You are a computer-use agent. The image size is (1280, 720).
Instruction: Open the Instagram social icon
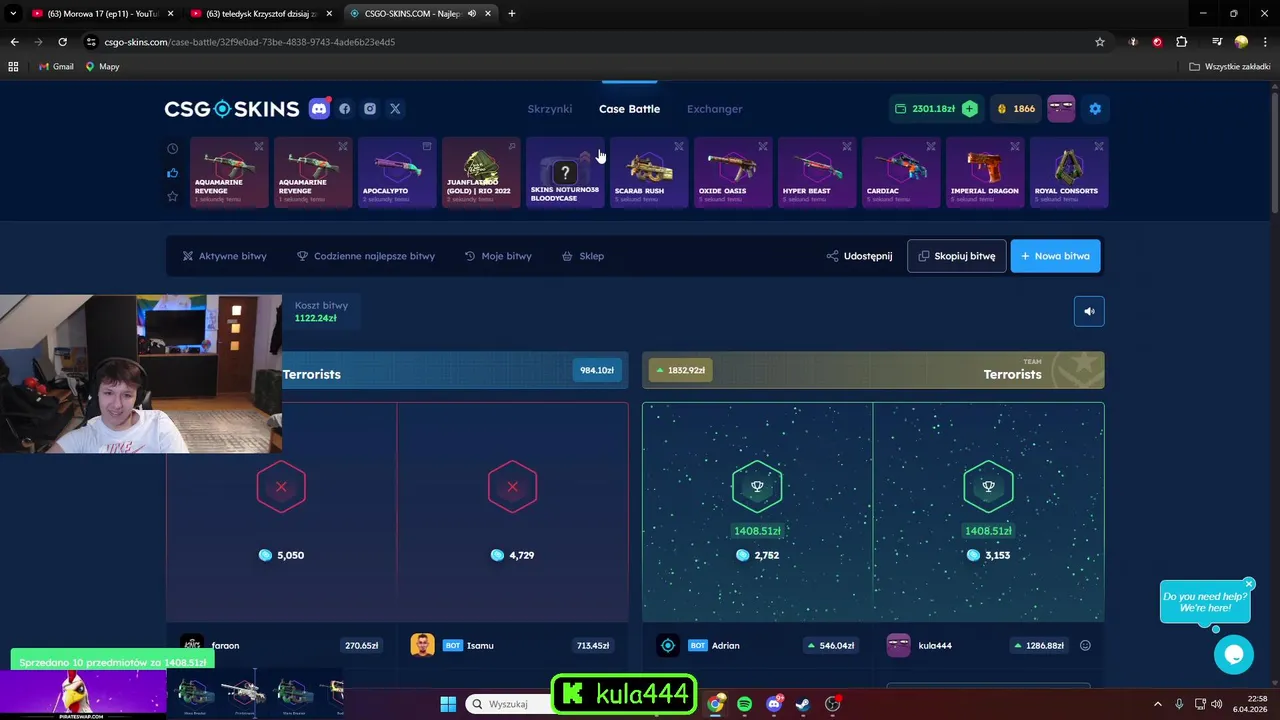click(370, 109)
